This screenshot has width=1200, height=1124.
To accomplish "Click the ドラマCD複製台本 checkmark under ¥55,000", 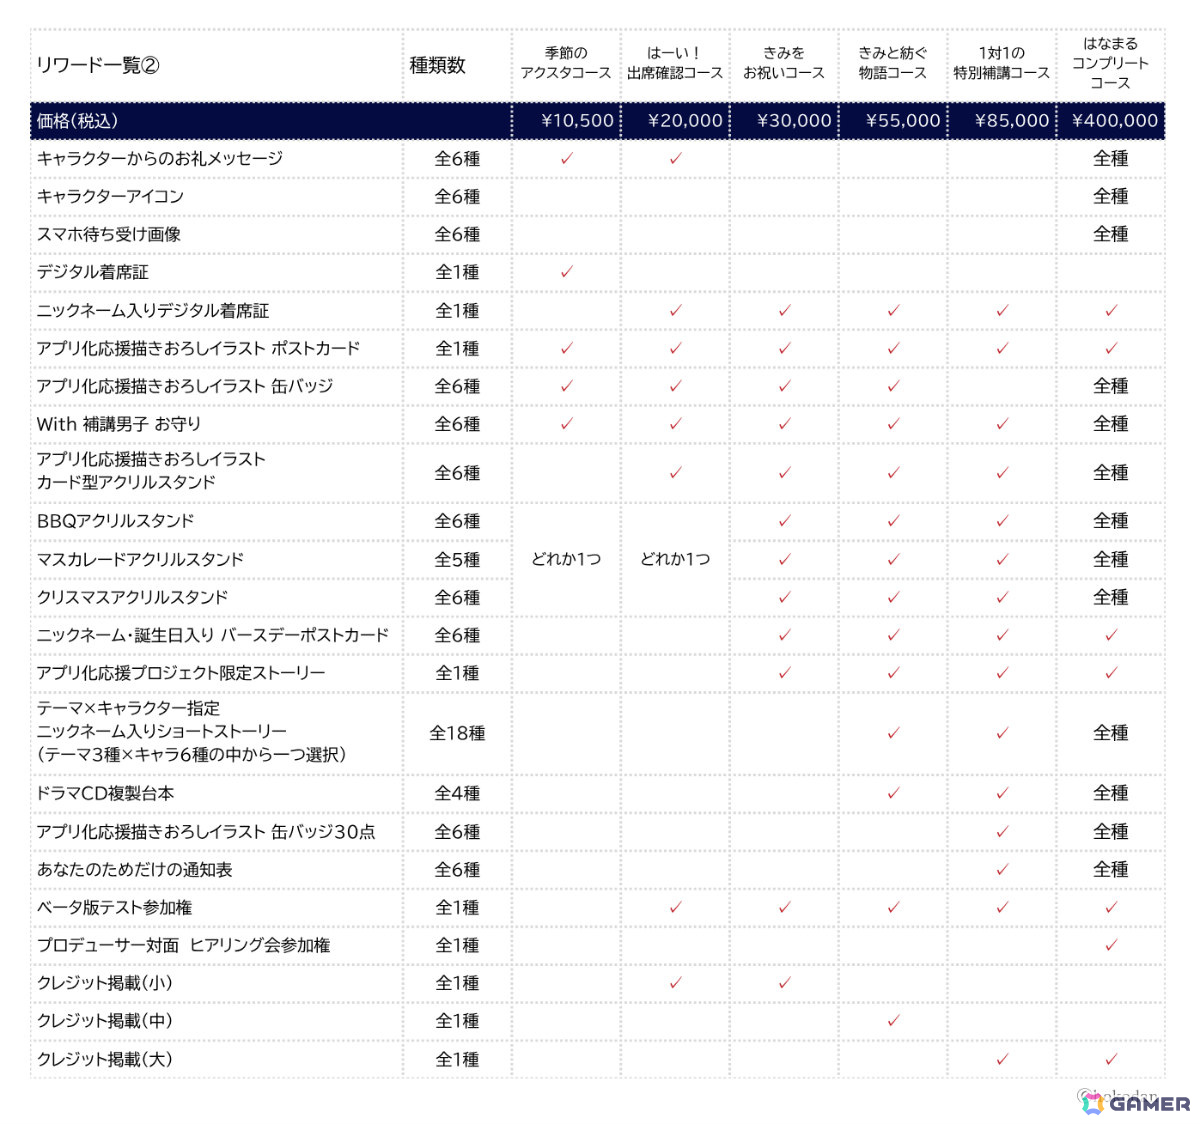I will tap(893, 793).
